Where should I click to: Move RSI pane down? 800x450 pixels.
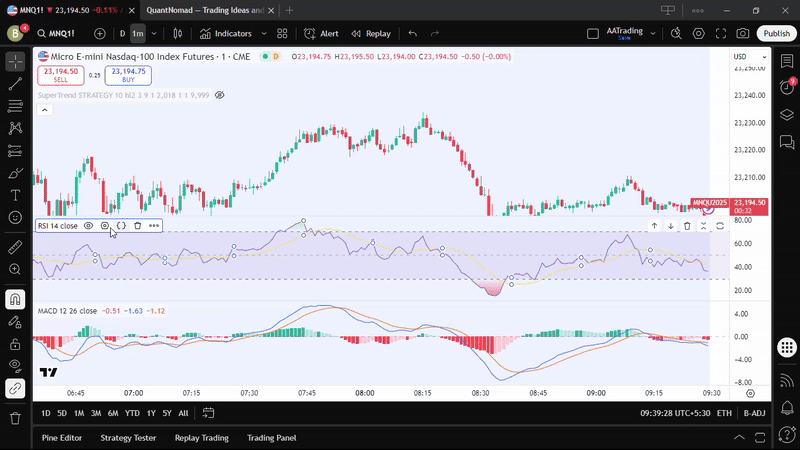(670, 226)
